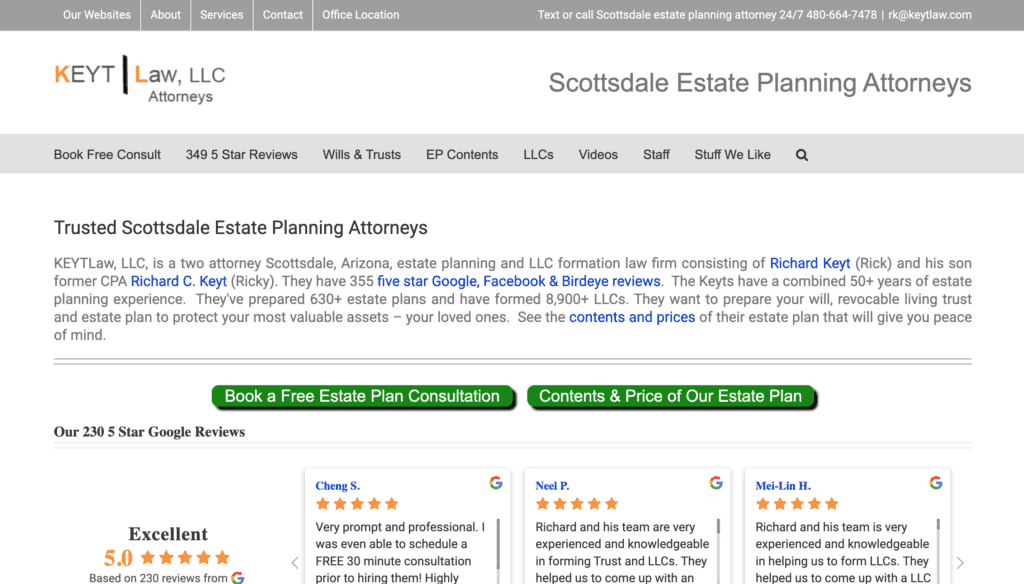Click Google icon on Neel P. review
The image size is (1024, 584).
coord(716,483)
